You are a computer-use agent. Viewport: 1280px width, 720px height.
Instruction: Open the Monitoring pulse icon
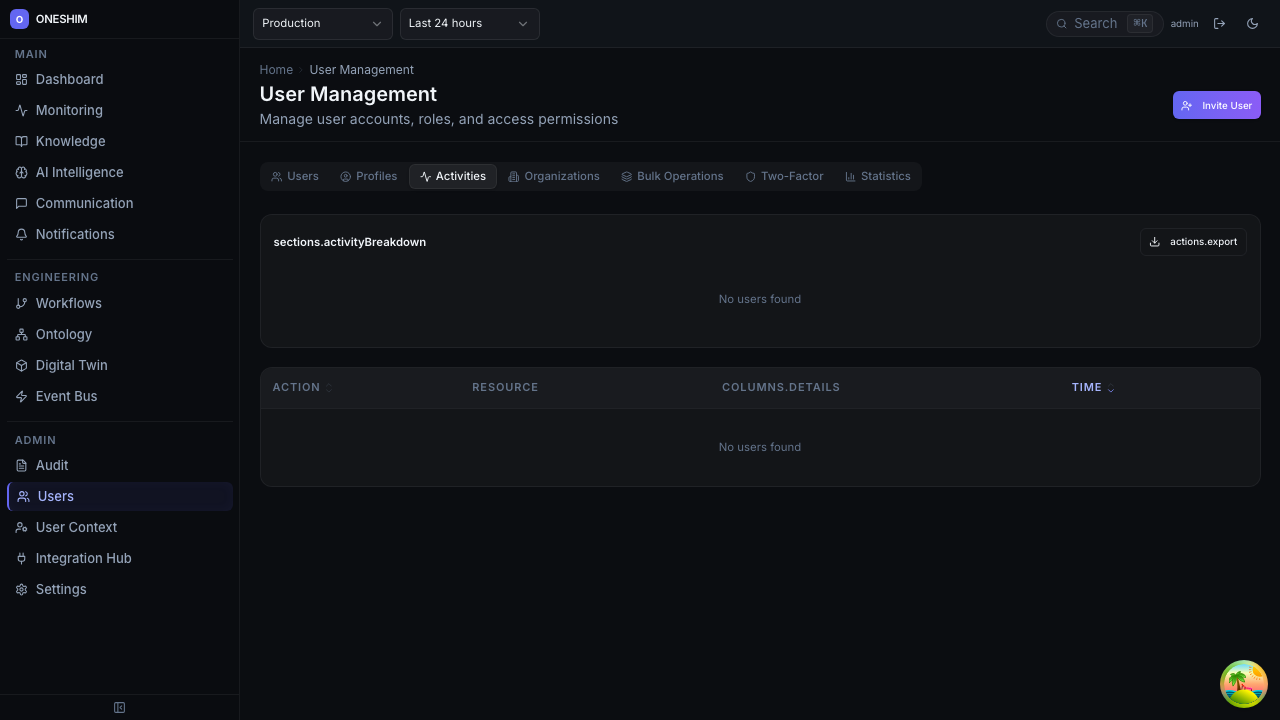click(21, 110)
